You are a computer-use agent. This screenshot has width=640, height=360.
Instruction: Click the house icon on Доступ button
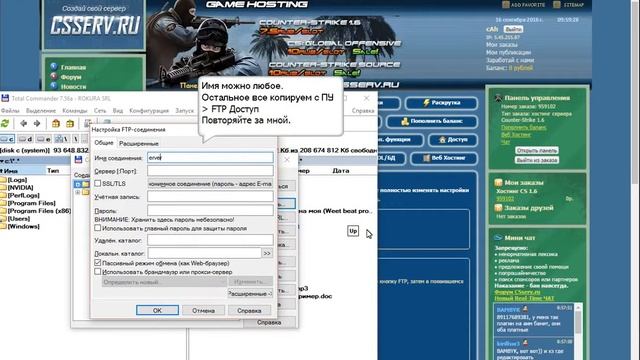pyautogui.click(x=442, y=140)
